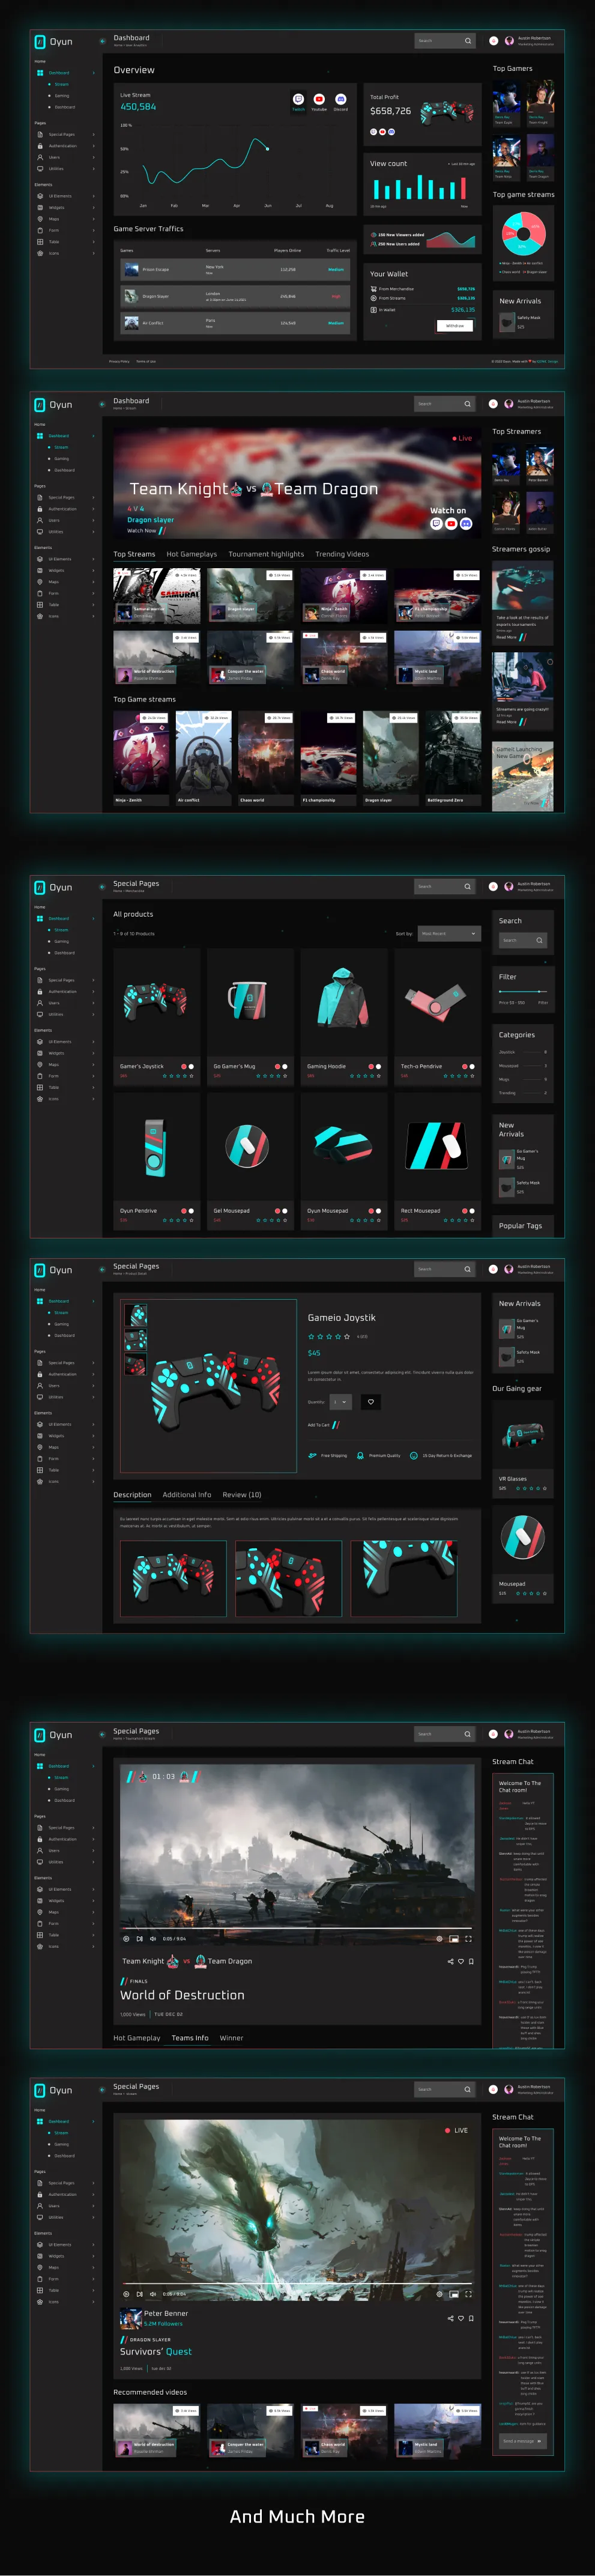
Task: Click the Youtube icon in Live Stream card
Action: point(319,99)
